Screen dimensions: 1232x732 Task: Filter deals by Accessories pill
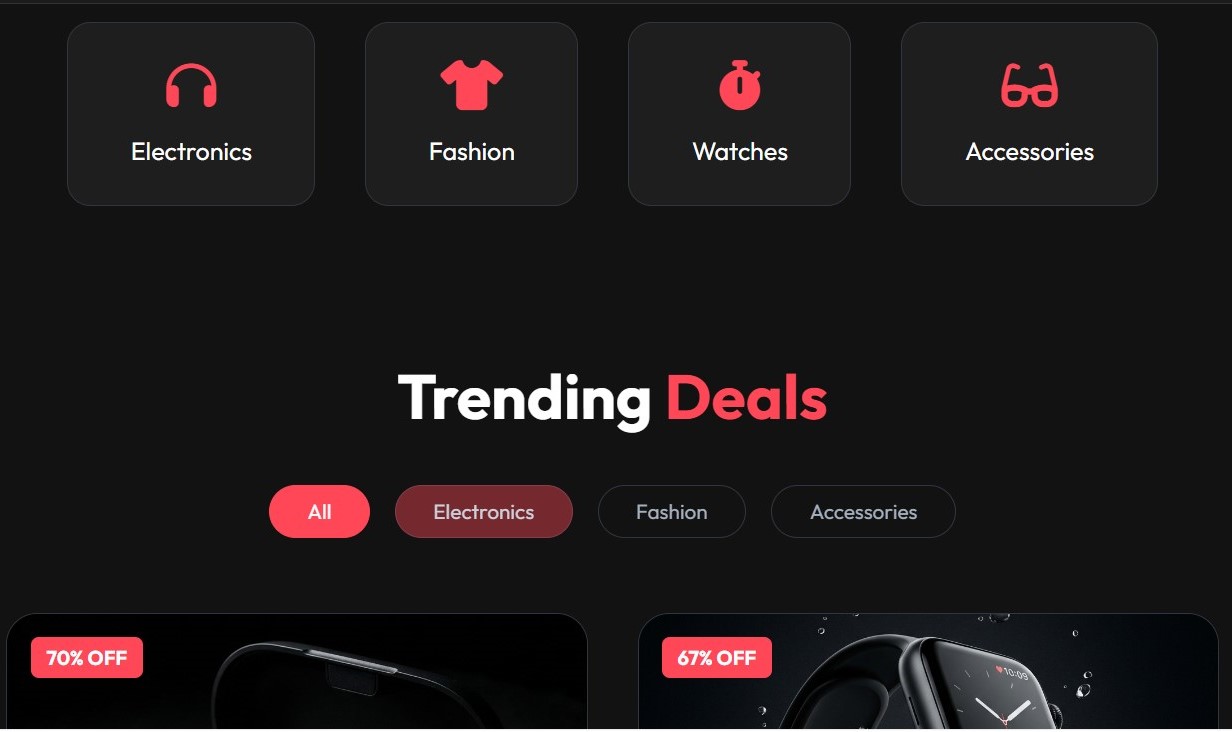pyautogui.click(x=863, y=512)
